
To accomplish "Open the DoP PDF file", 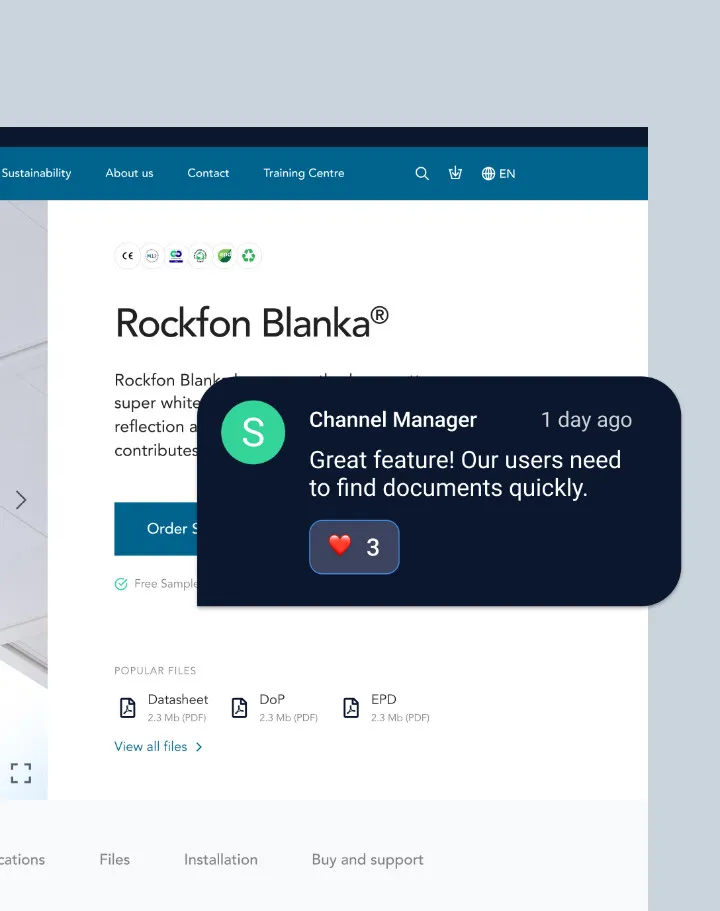I will coord(274,708).
